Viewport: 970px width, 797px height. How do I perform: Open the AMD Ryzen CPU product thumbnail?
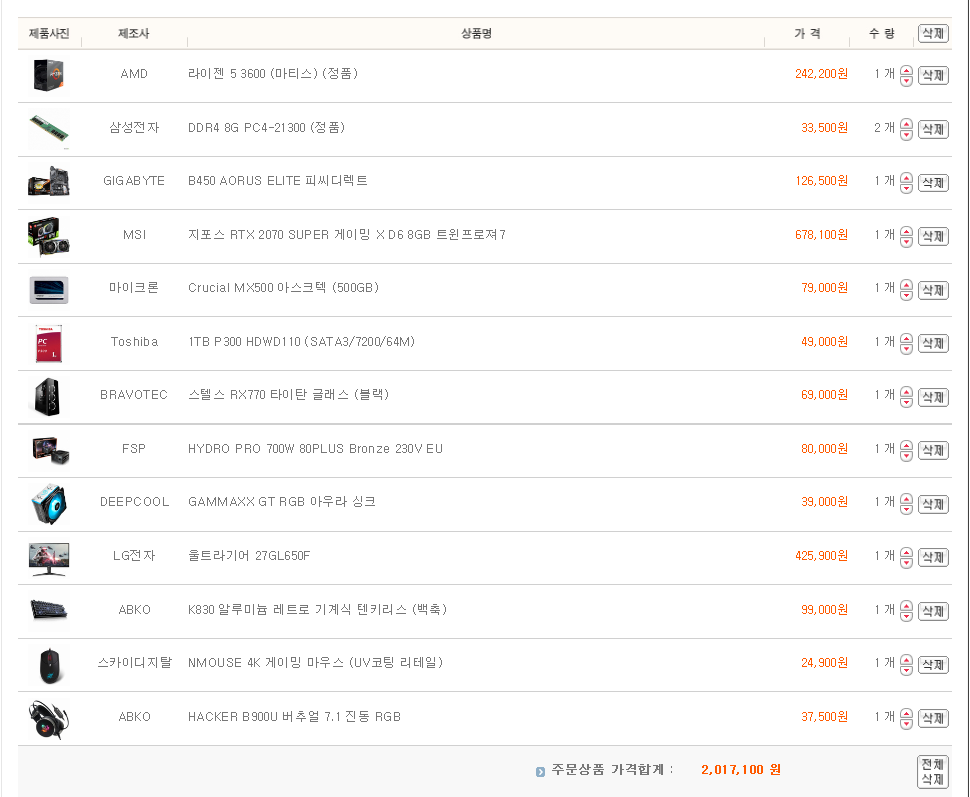click(49, 75)
